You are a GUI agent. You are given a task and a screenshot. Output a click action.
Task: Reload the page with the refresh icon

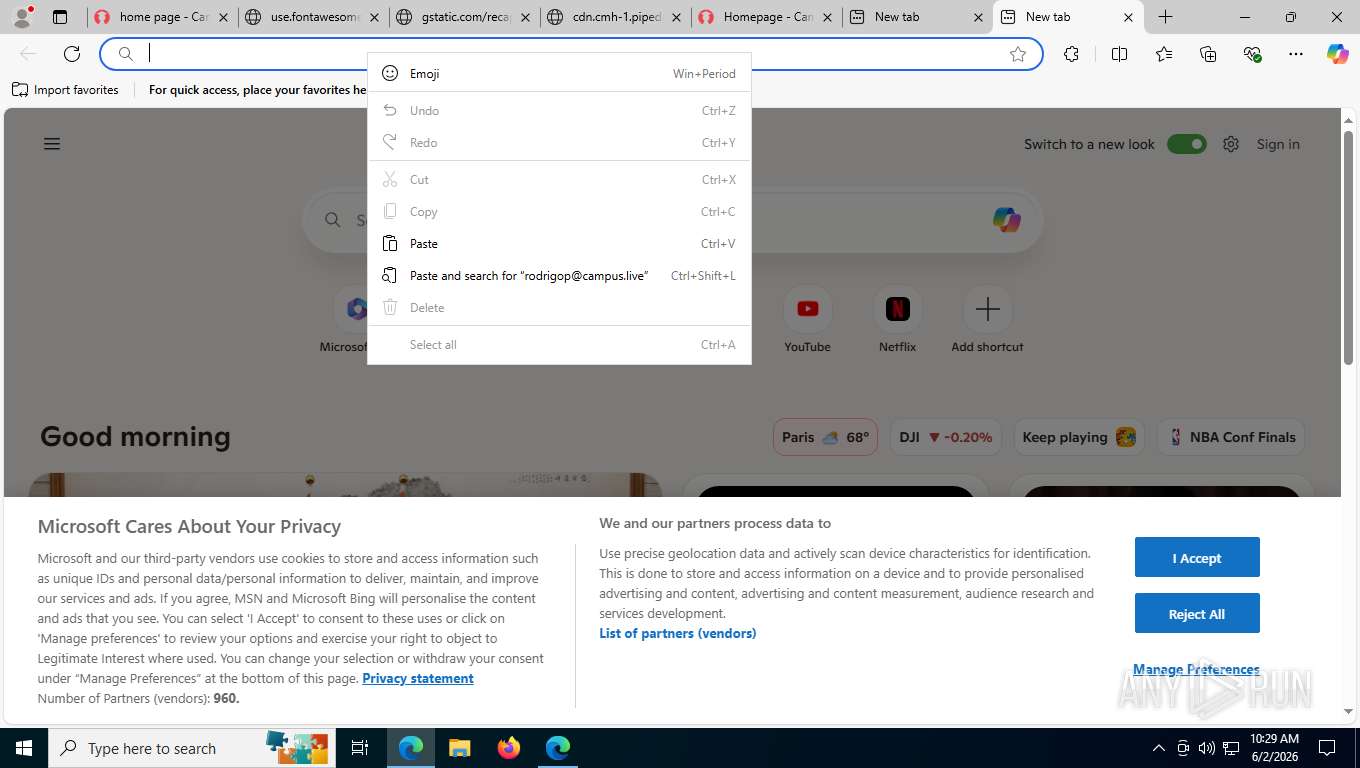(x=72, y=54)
